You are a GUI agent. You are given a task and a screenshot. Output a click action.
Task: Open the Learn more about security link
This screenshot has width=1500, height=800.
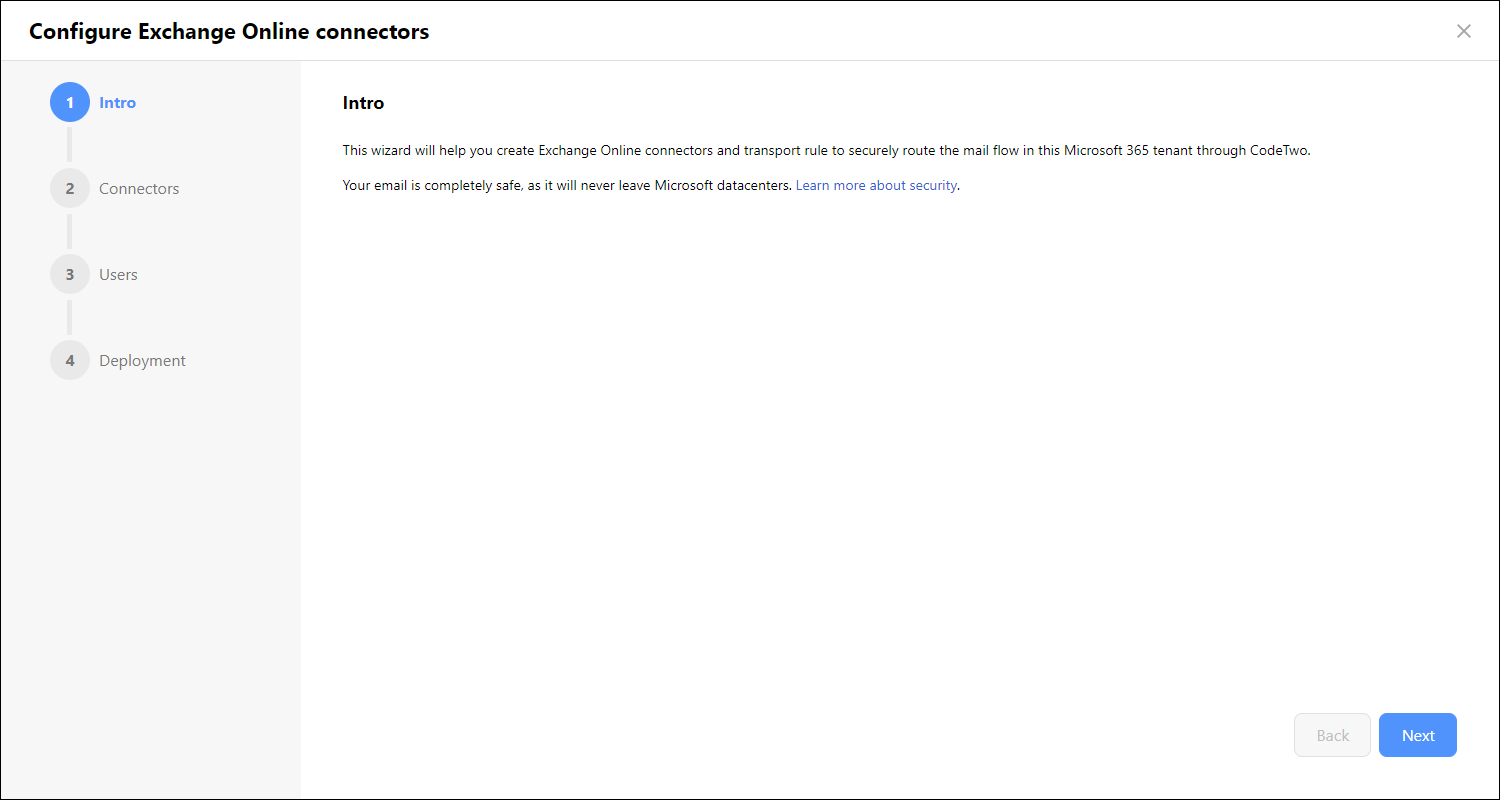(x=876, y=185)
